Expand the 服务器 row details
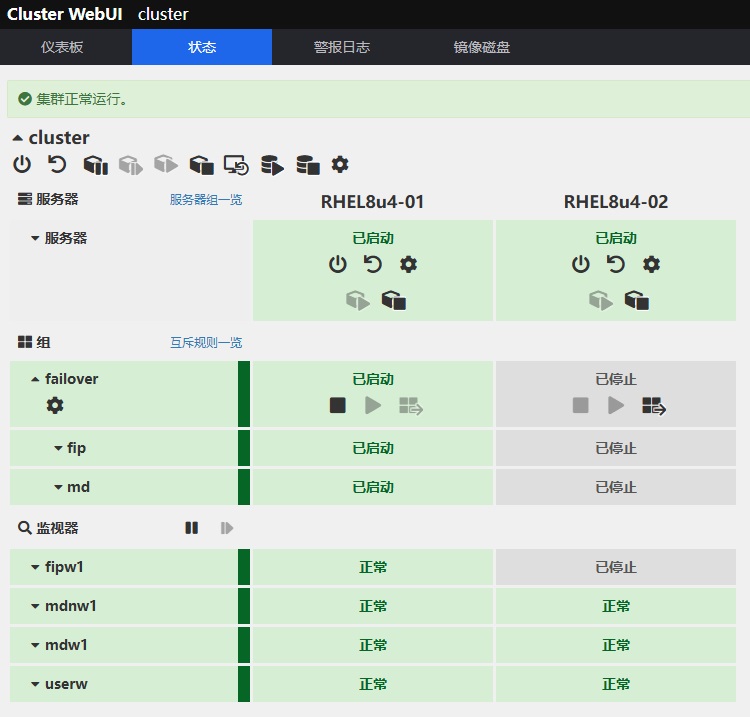The image size is (750, 717). [x=35, y=238]
